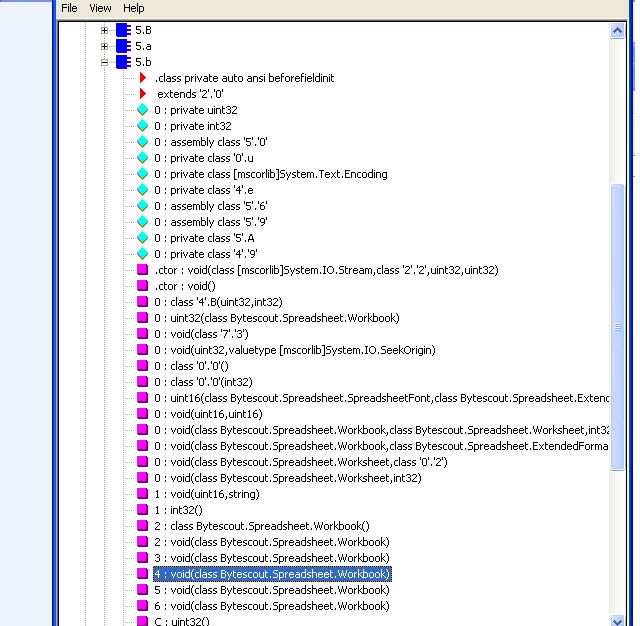Click cyan diamond icon of assembly class '5'.'0'

[142, 142]
